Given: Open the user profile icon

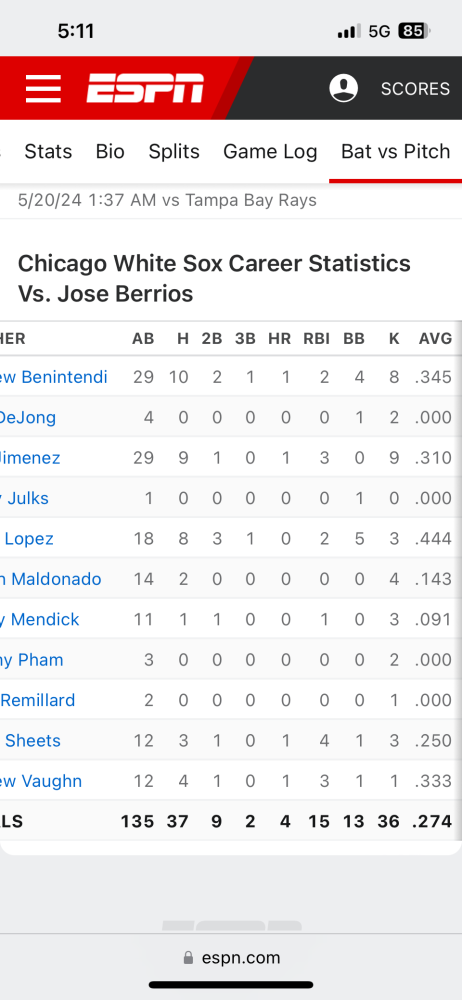Looking at the screenshot, I should tap(343, 88).
